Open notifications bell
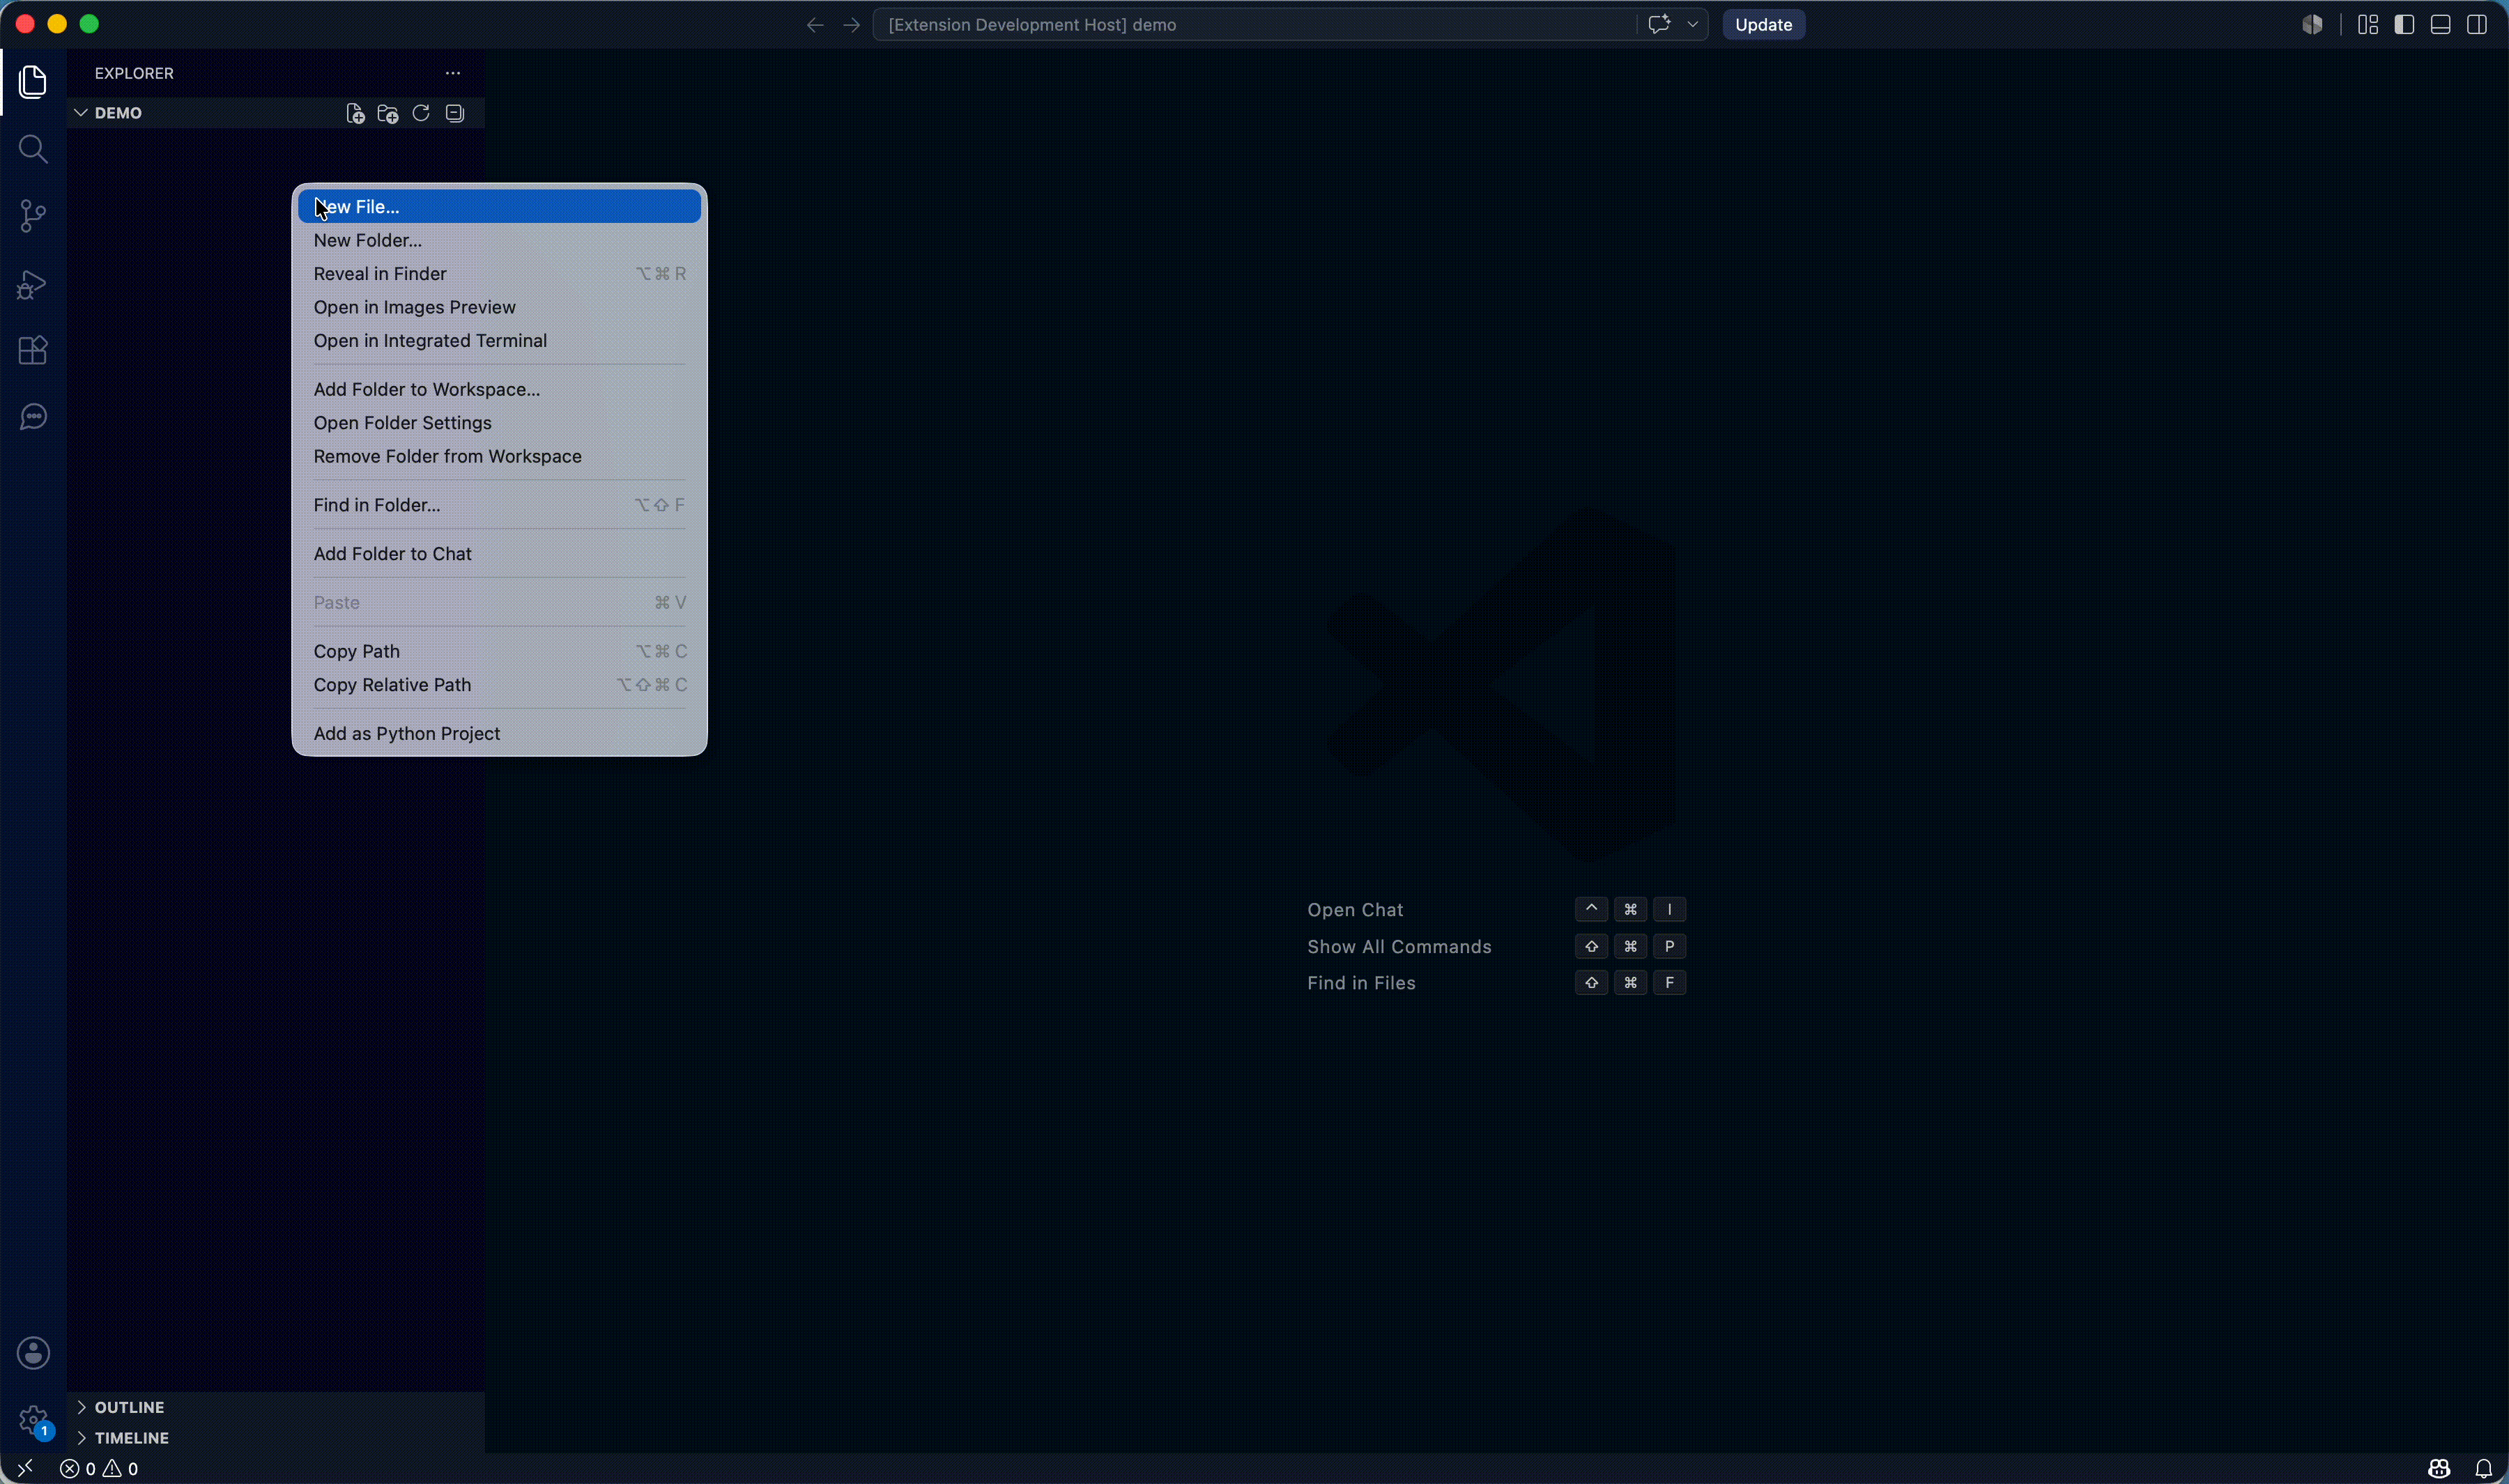 [2484, 1469]
